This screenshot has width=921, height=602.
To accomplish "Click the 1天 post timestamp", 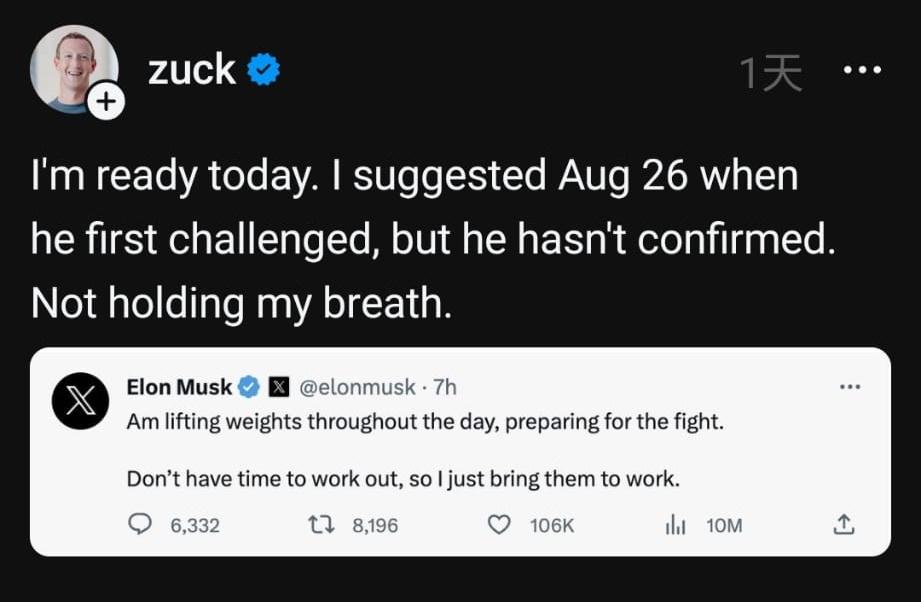I will coord(771,73).
